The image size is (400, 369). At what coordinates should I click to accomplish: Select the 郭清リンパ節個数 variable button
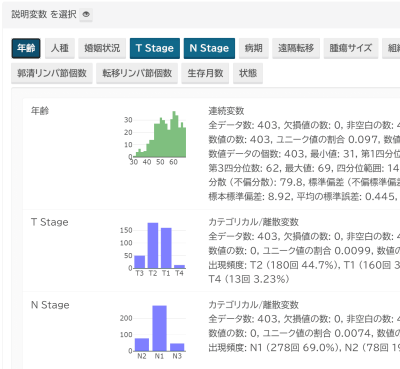click(52, 73)
